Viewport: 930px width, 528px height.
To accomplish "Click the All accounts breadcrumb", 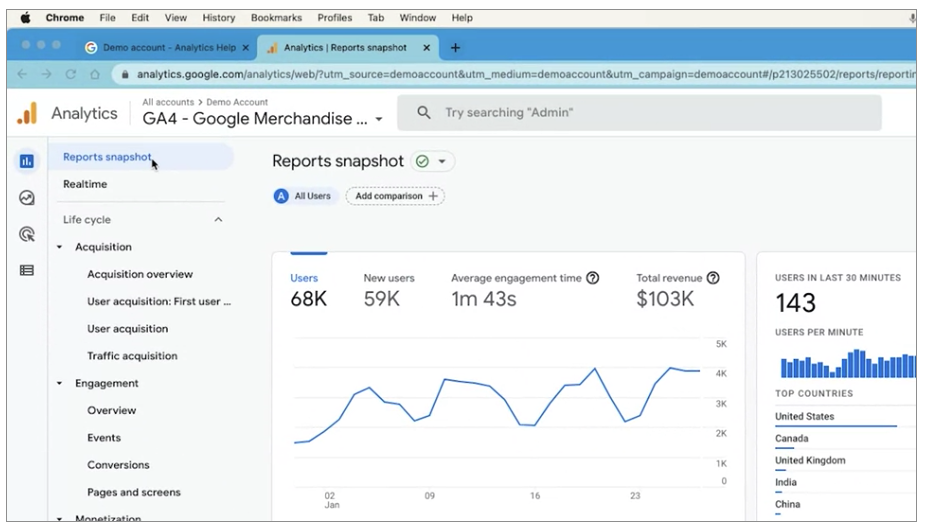I will 168,102.
